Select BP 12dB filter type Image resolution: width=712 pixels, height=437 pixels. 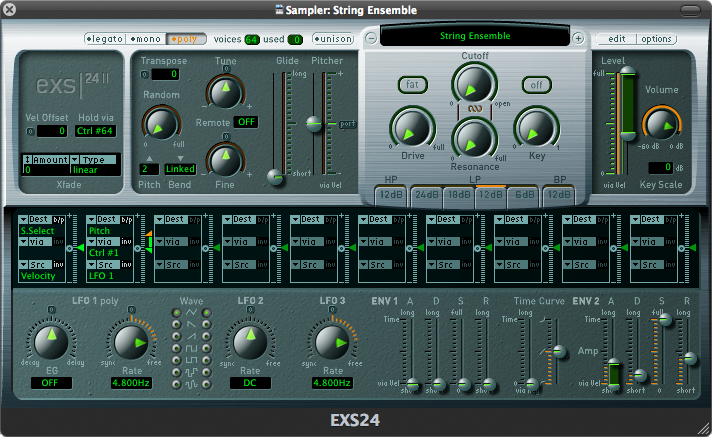(x=559, y=195)
